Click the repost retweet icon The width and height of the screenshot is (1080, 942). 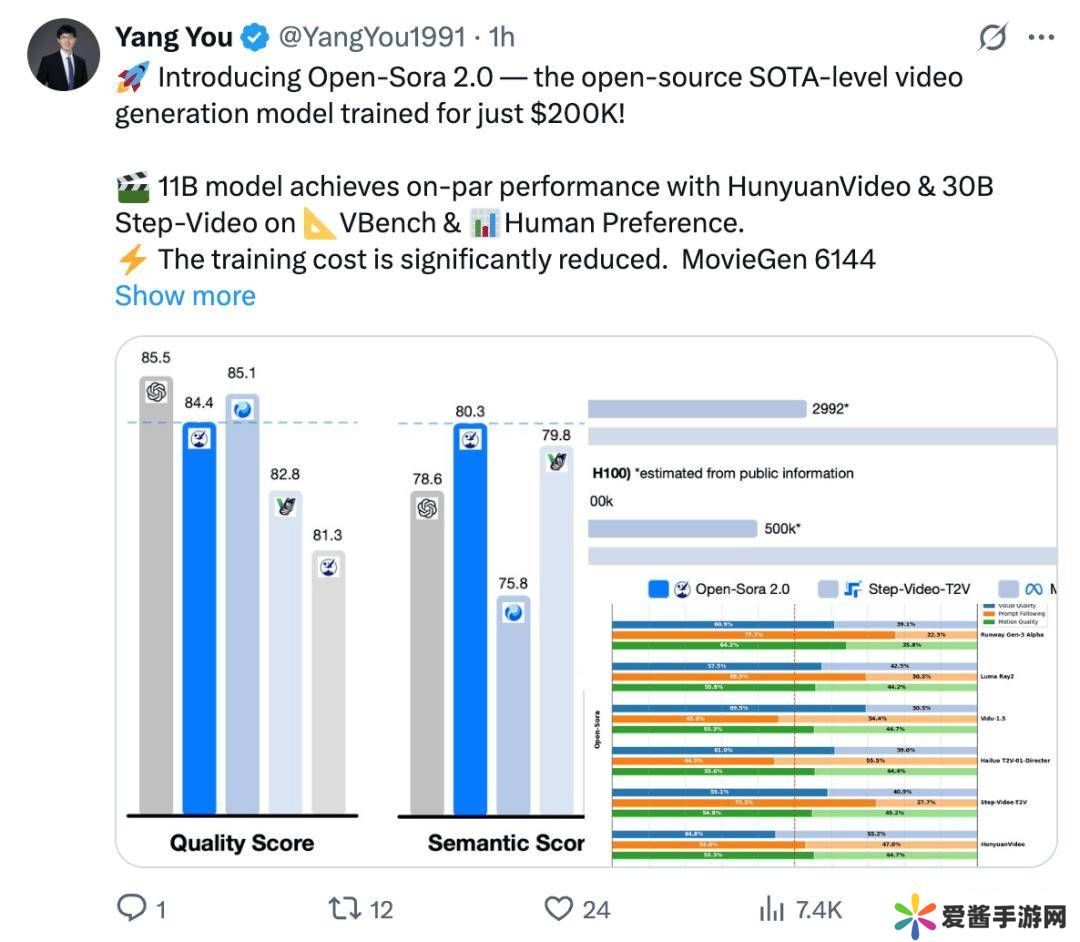tap(343, 908)
